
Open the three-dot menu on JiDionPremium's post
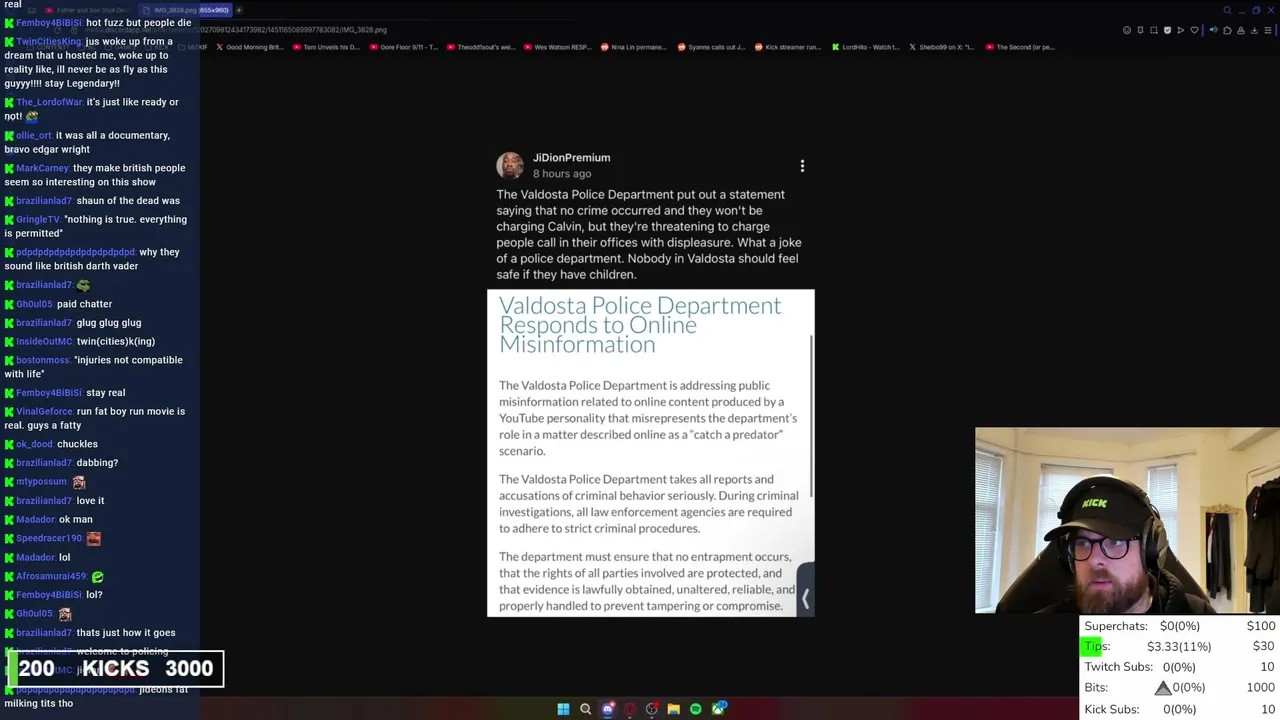click(x=802, y=166)
